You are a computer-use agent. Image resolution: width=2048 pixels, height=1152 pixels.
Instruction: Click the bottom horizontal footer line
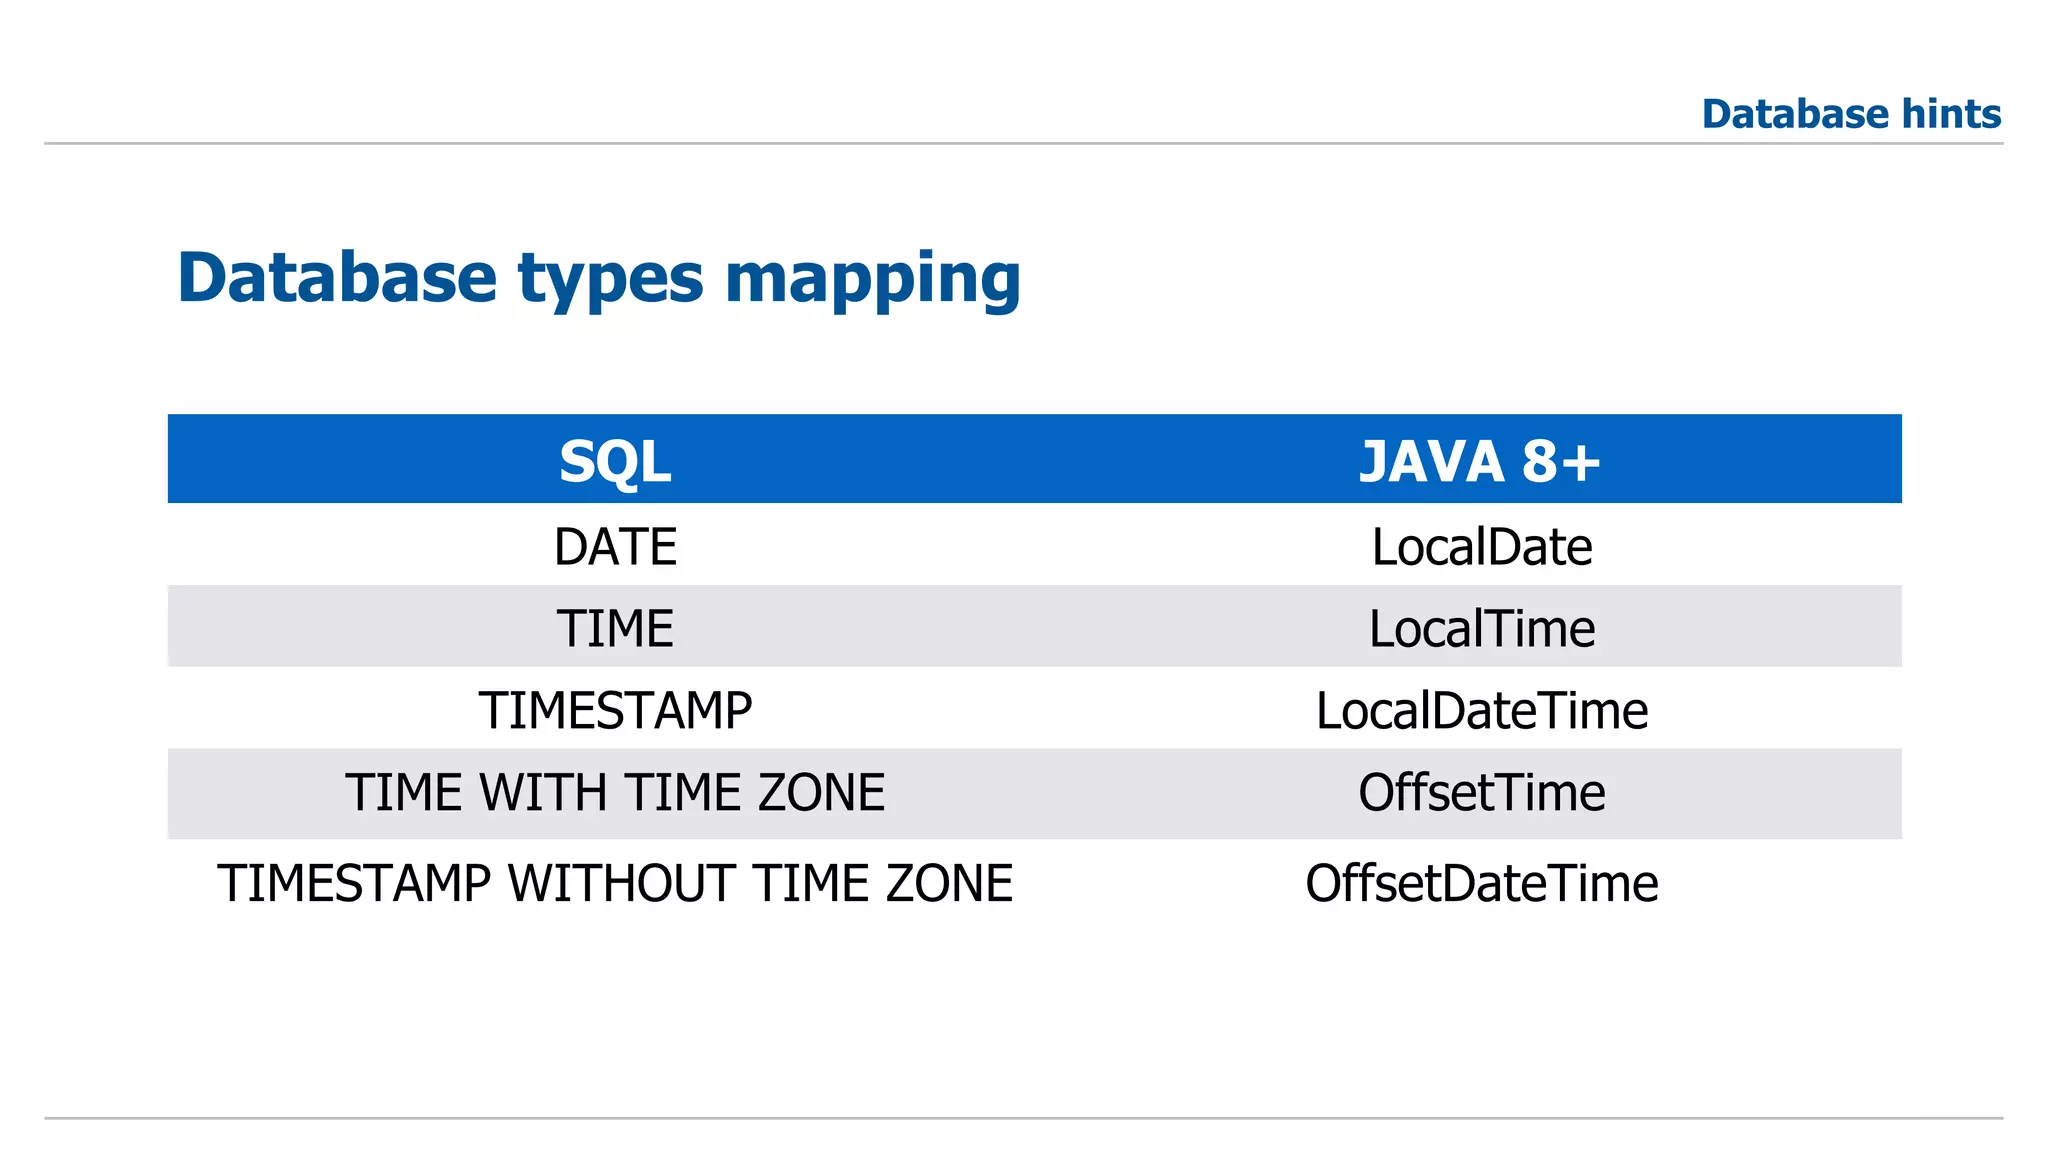pyautogui.click(x=1024, y=1118)
